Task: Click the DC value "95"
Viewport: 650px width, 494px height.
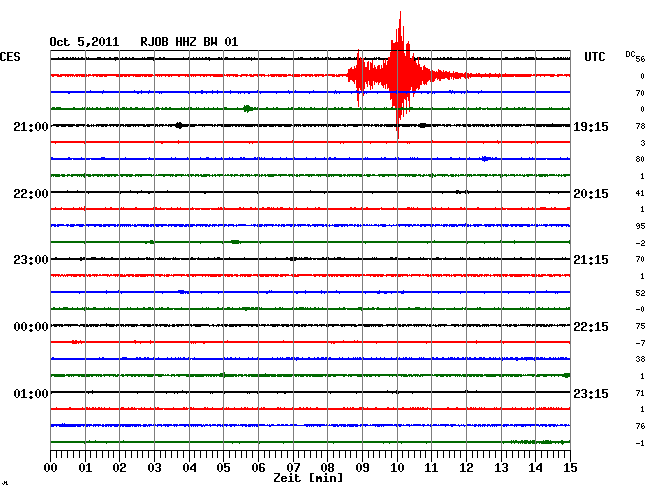Action: 640,226
